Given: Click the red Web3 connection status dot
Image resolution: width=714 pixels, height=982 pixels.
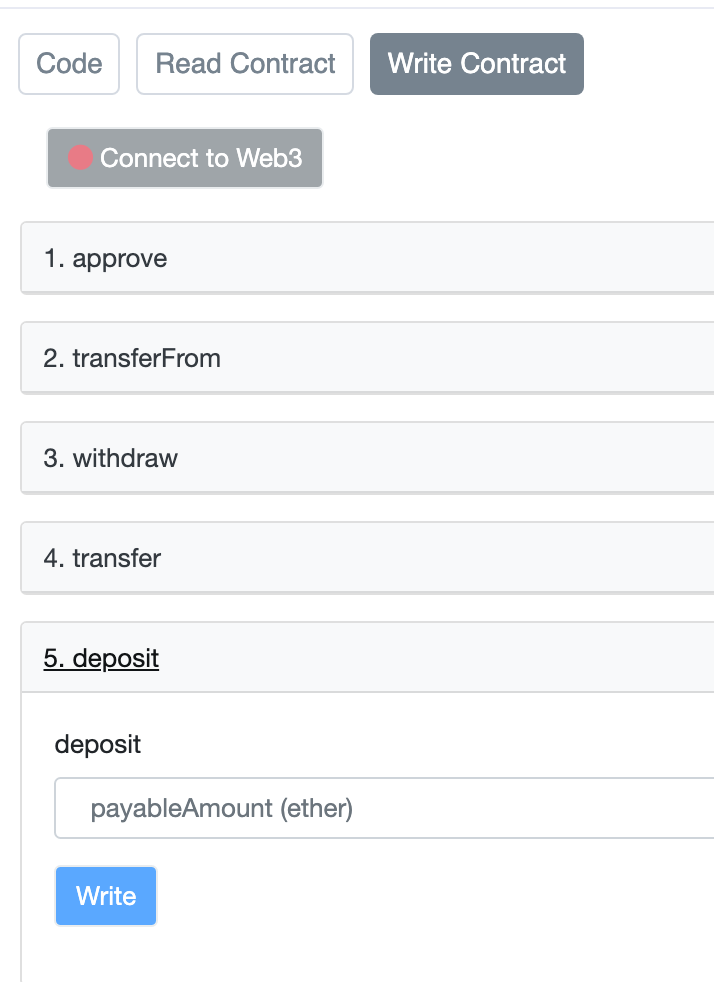Looking at the screenshot, I should coord(80,158).
